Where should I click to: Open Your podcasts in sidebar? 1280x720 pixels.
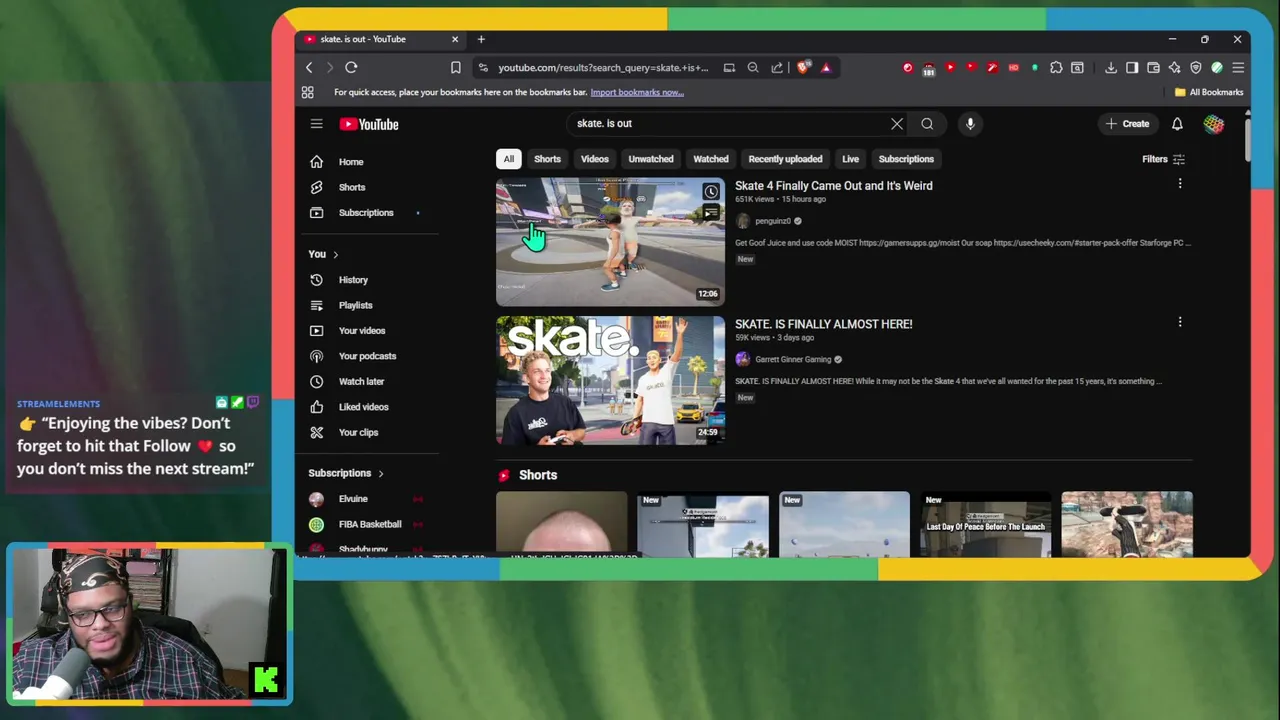point(369,356)
